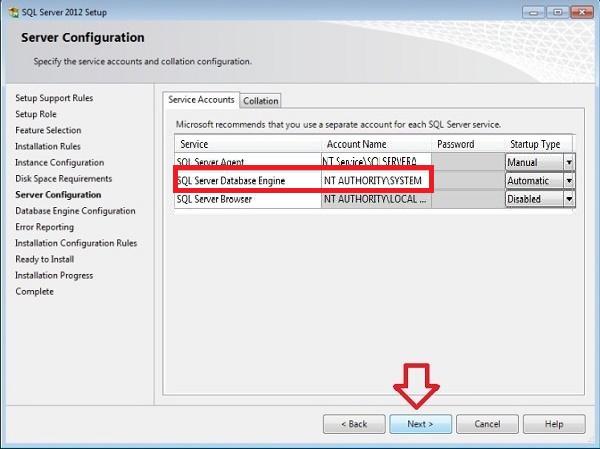Select the SQL Server Browser service row

coord(246,199)
